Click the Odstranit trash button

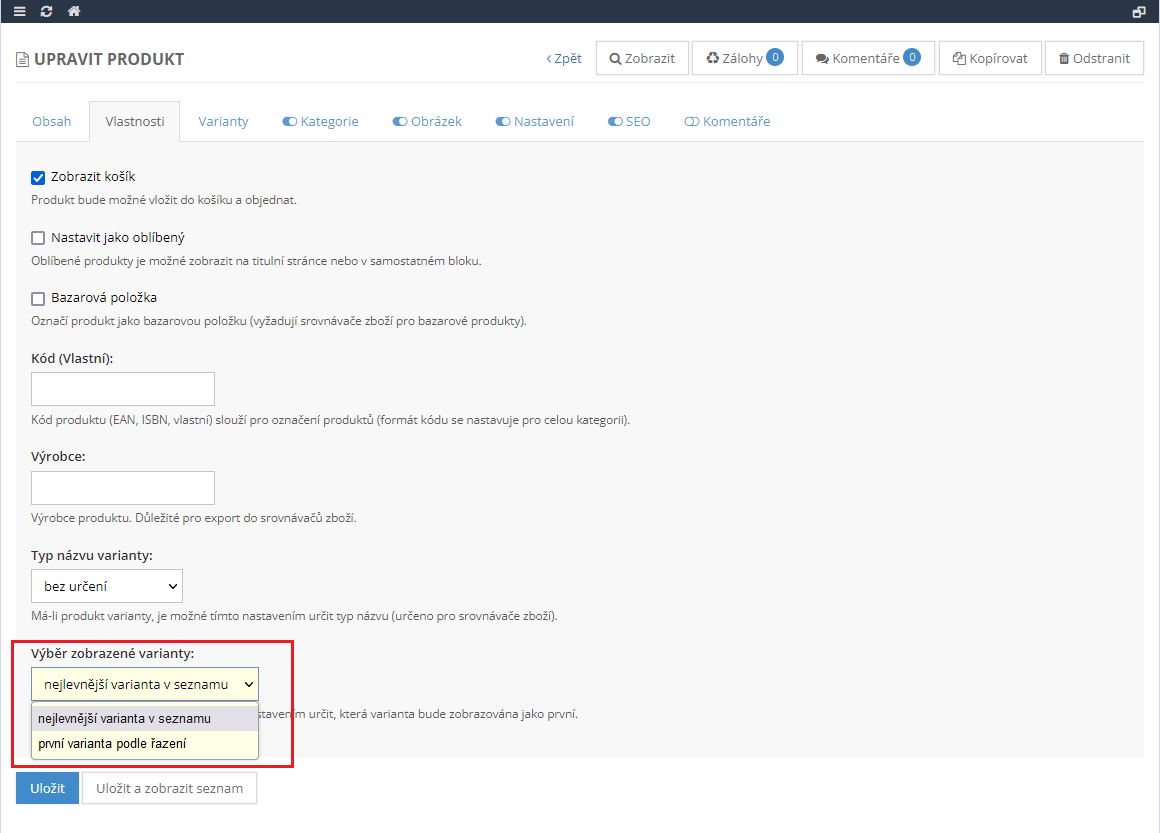click(1094, 59)
